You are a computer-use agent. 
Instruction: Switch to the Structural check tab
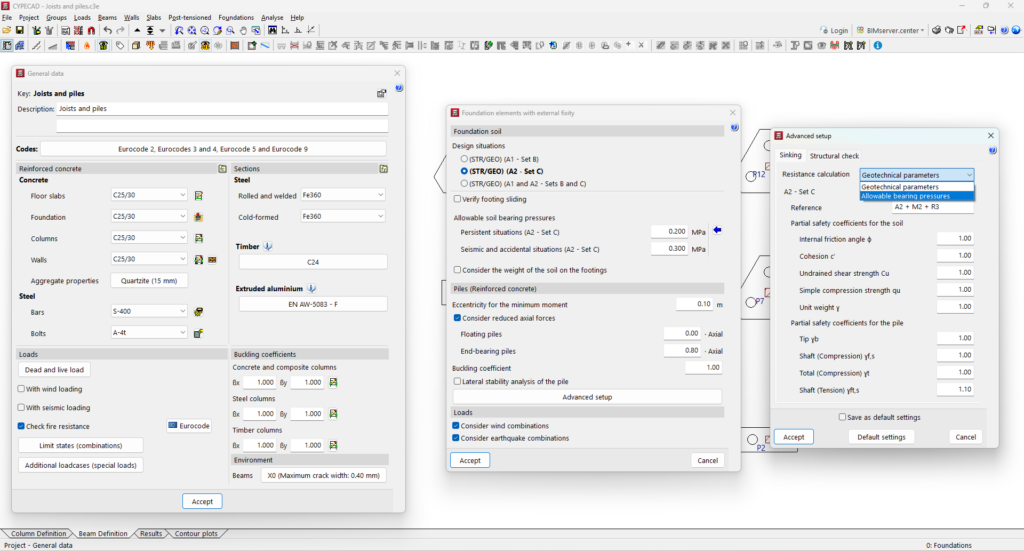pos(834,156)
